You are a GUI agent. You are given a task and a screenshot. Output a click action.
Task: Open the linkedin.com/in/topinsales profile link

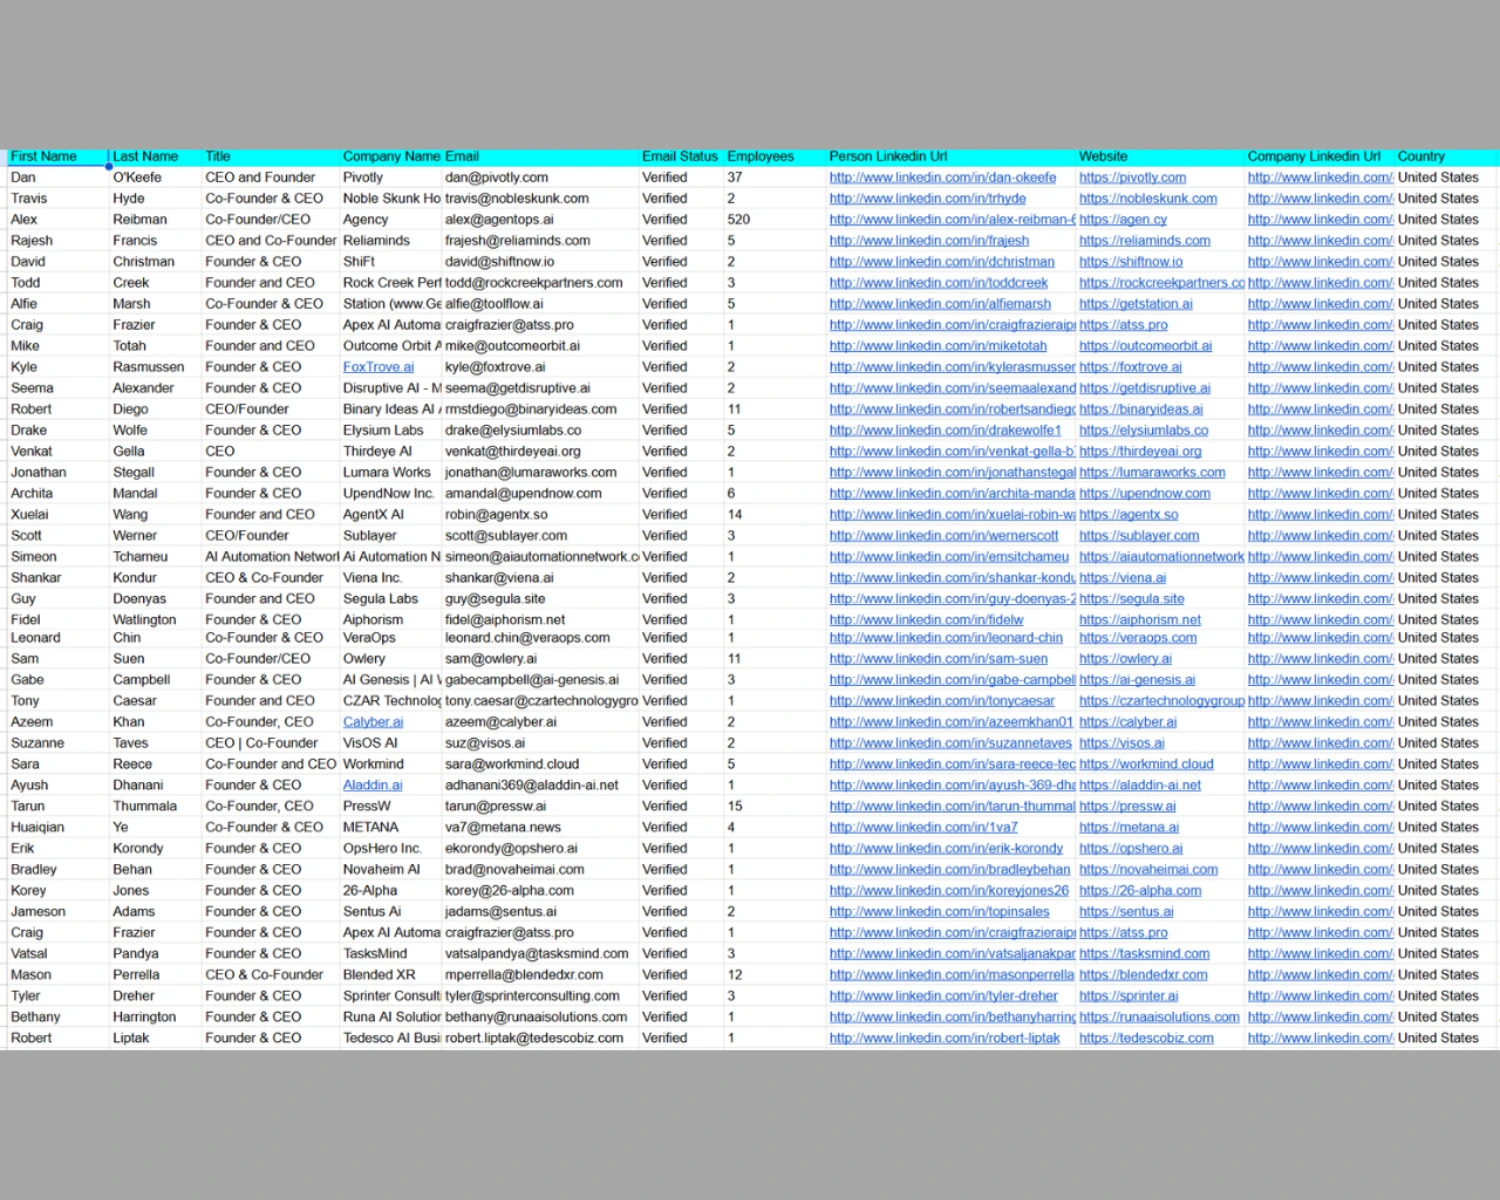[x=940, y=912]
